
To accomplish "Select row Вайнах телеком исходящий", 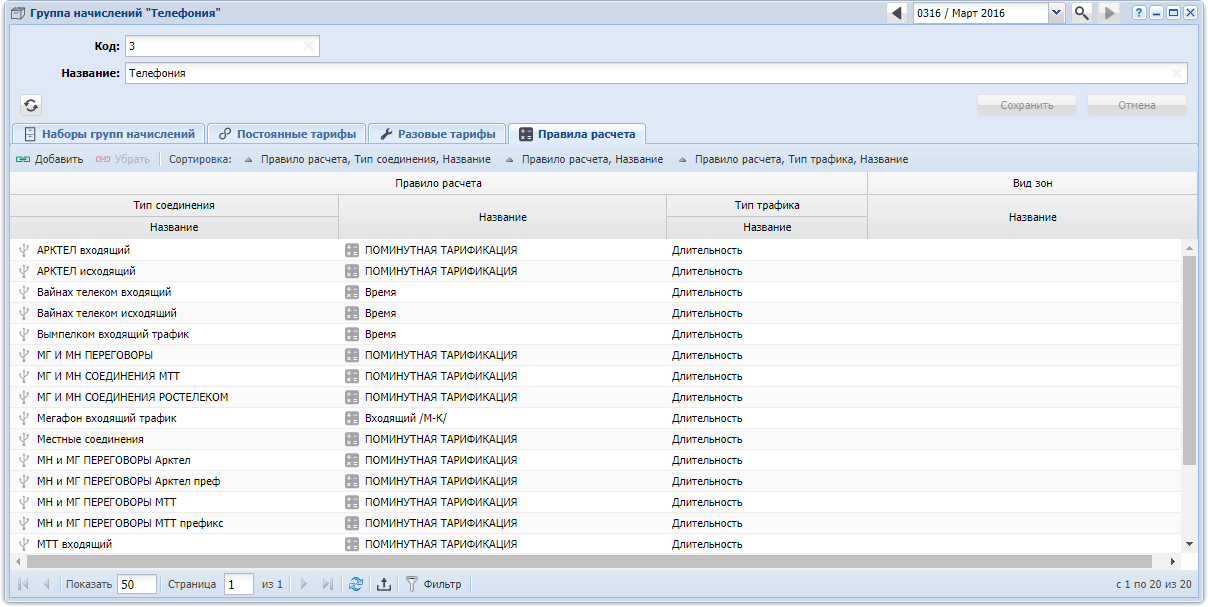I will click(596, 313).
